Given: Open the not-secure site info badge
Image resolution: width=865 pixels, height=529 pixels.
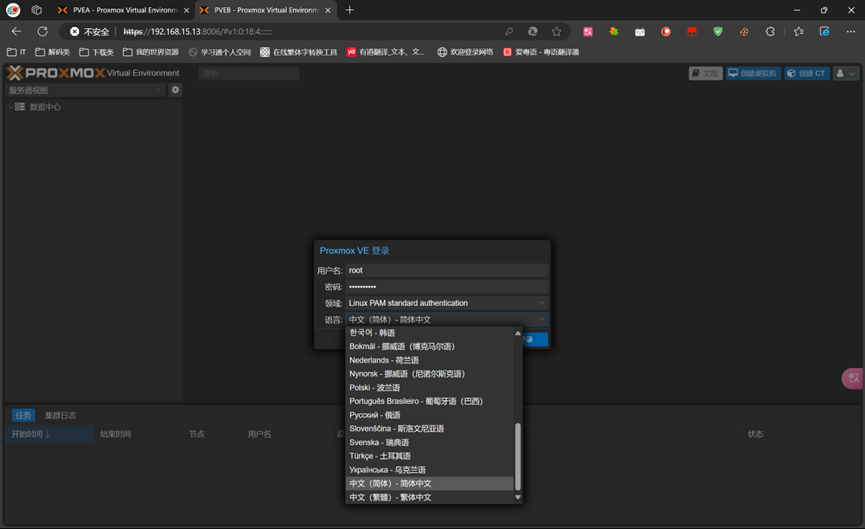Looking at the screenshot, I should pos(89,32).
